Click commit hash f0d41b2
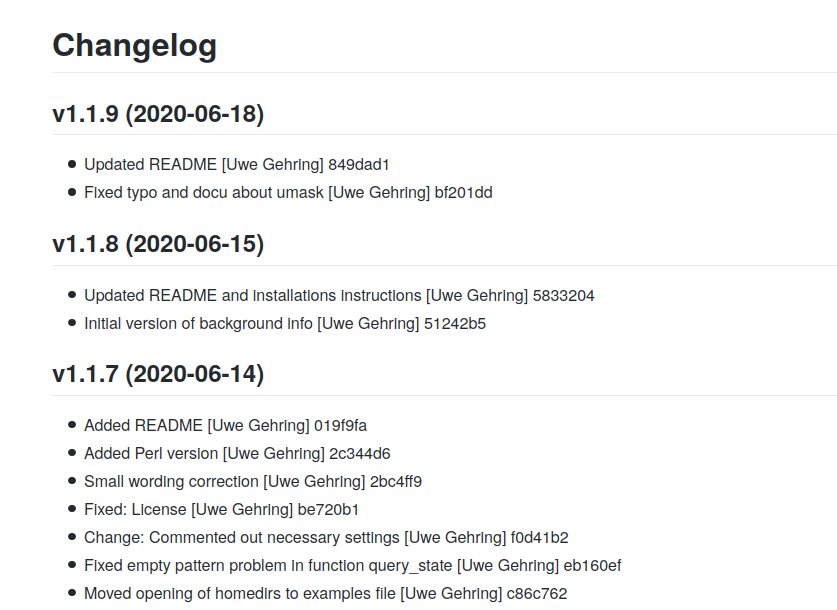 539,537
